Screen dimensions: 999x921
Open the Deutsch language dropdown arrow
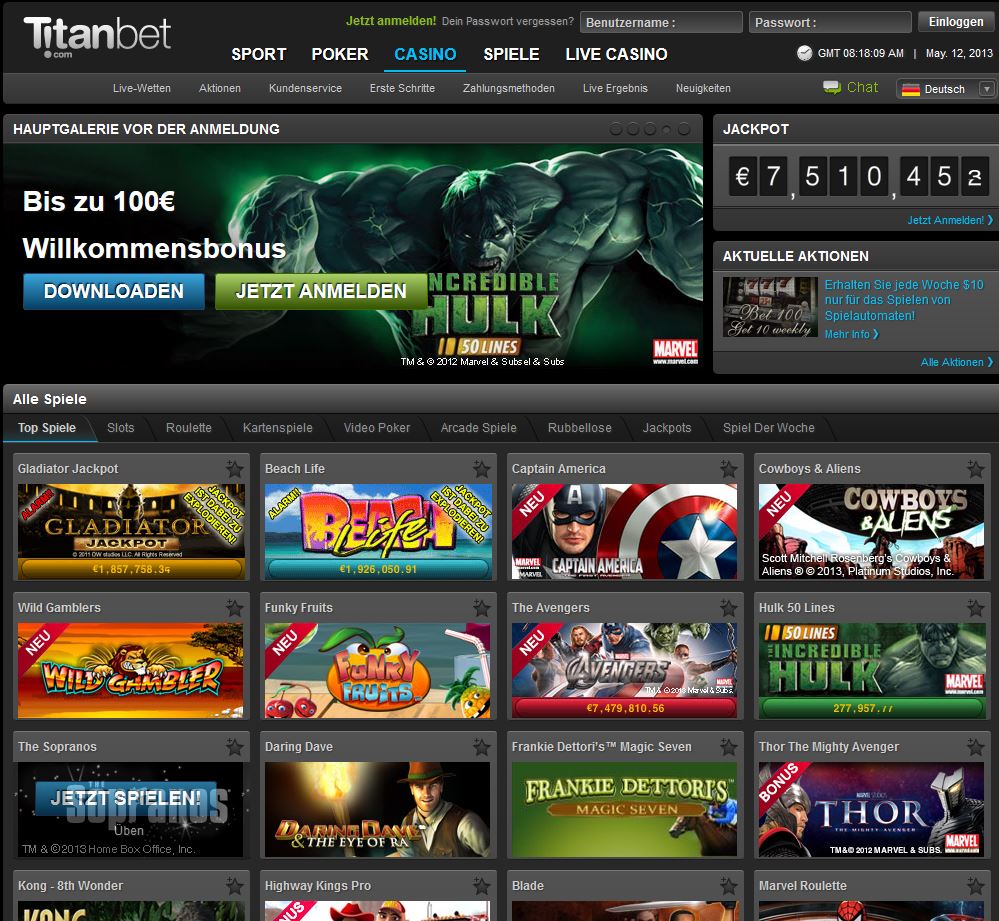click(x=986, y=89)
